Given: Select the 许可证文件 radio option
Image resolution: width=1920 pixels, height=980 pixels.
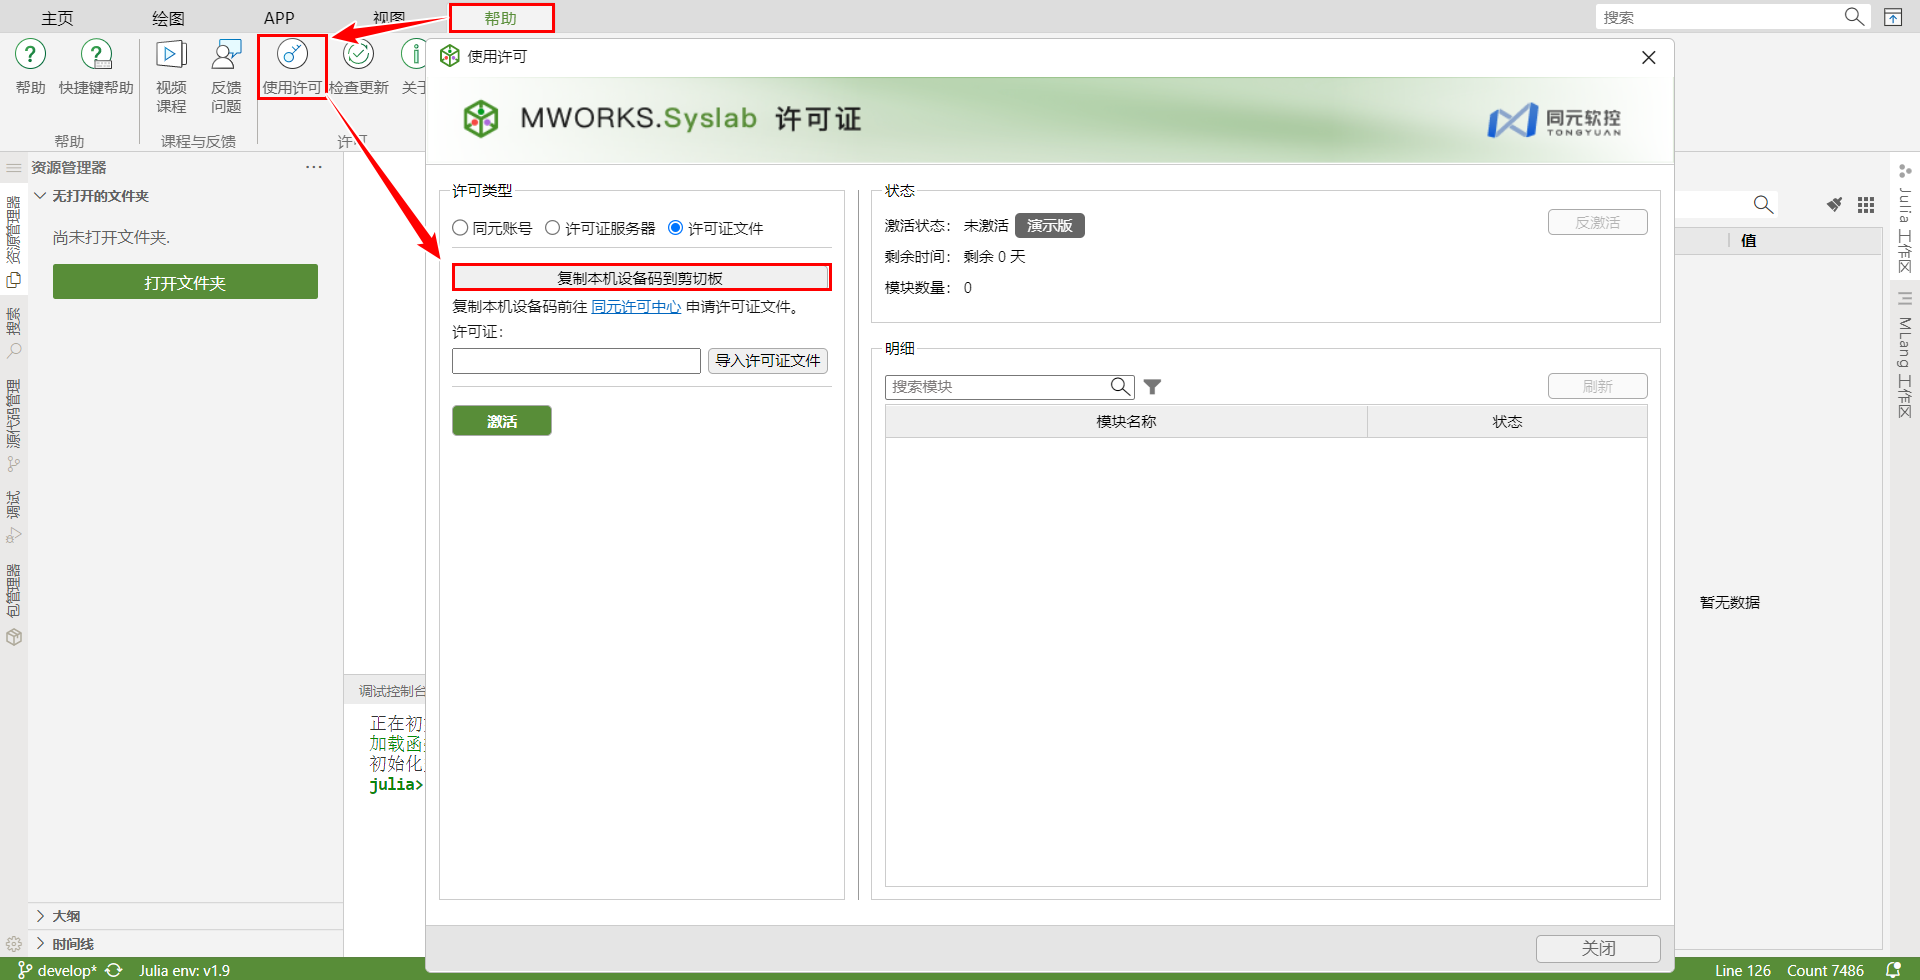Looking at the screenshot, I should click(676, 228).
